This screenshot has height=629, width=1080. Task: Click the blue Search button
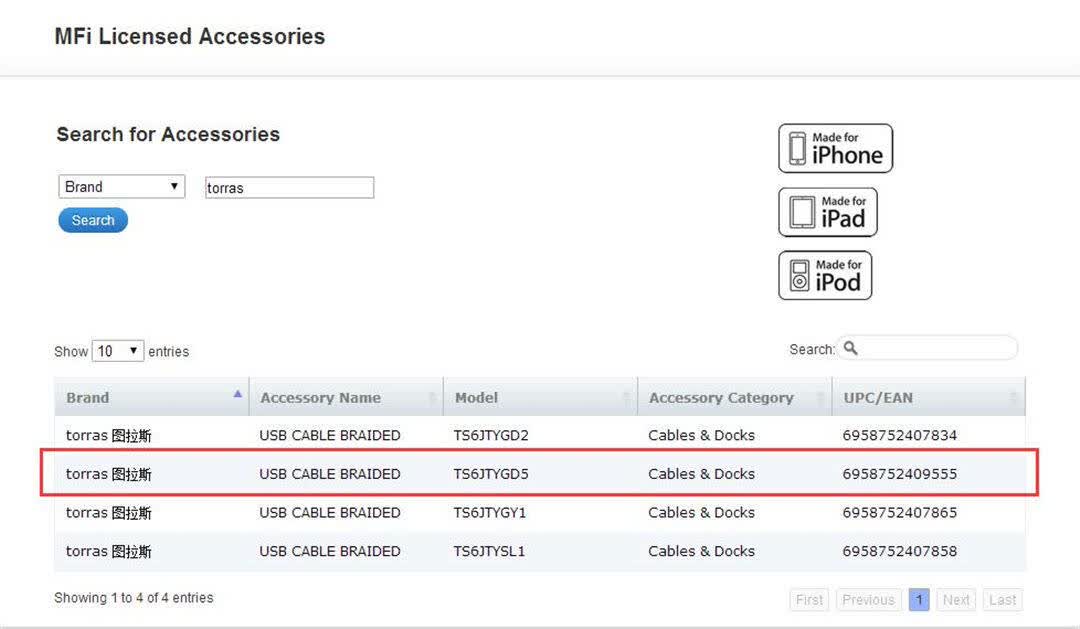click(93, 220)
